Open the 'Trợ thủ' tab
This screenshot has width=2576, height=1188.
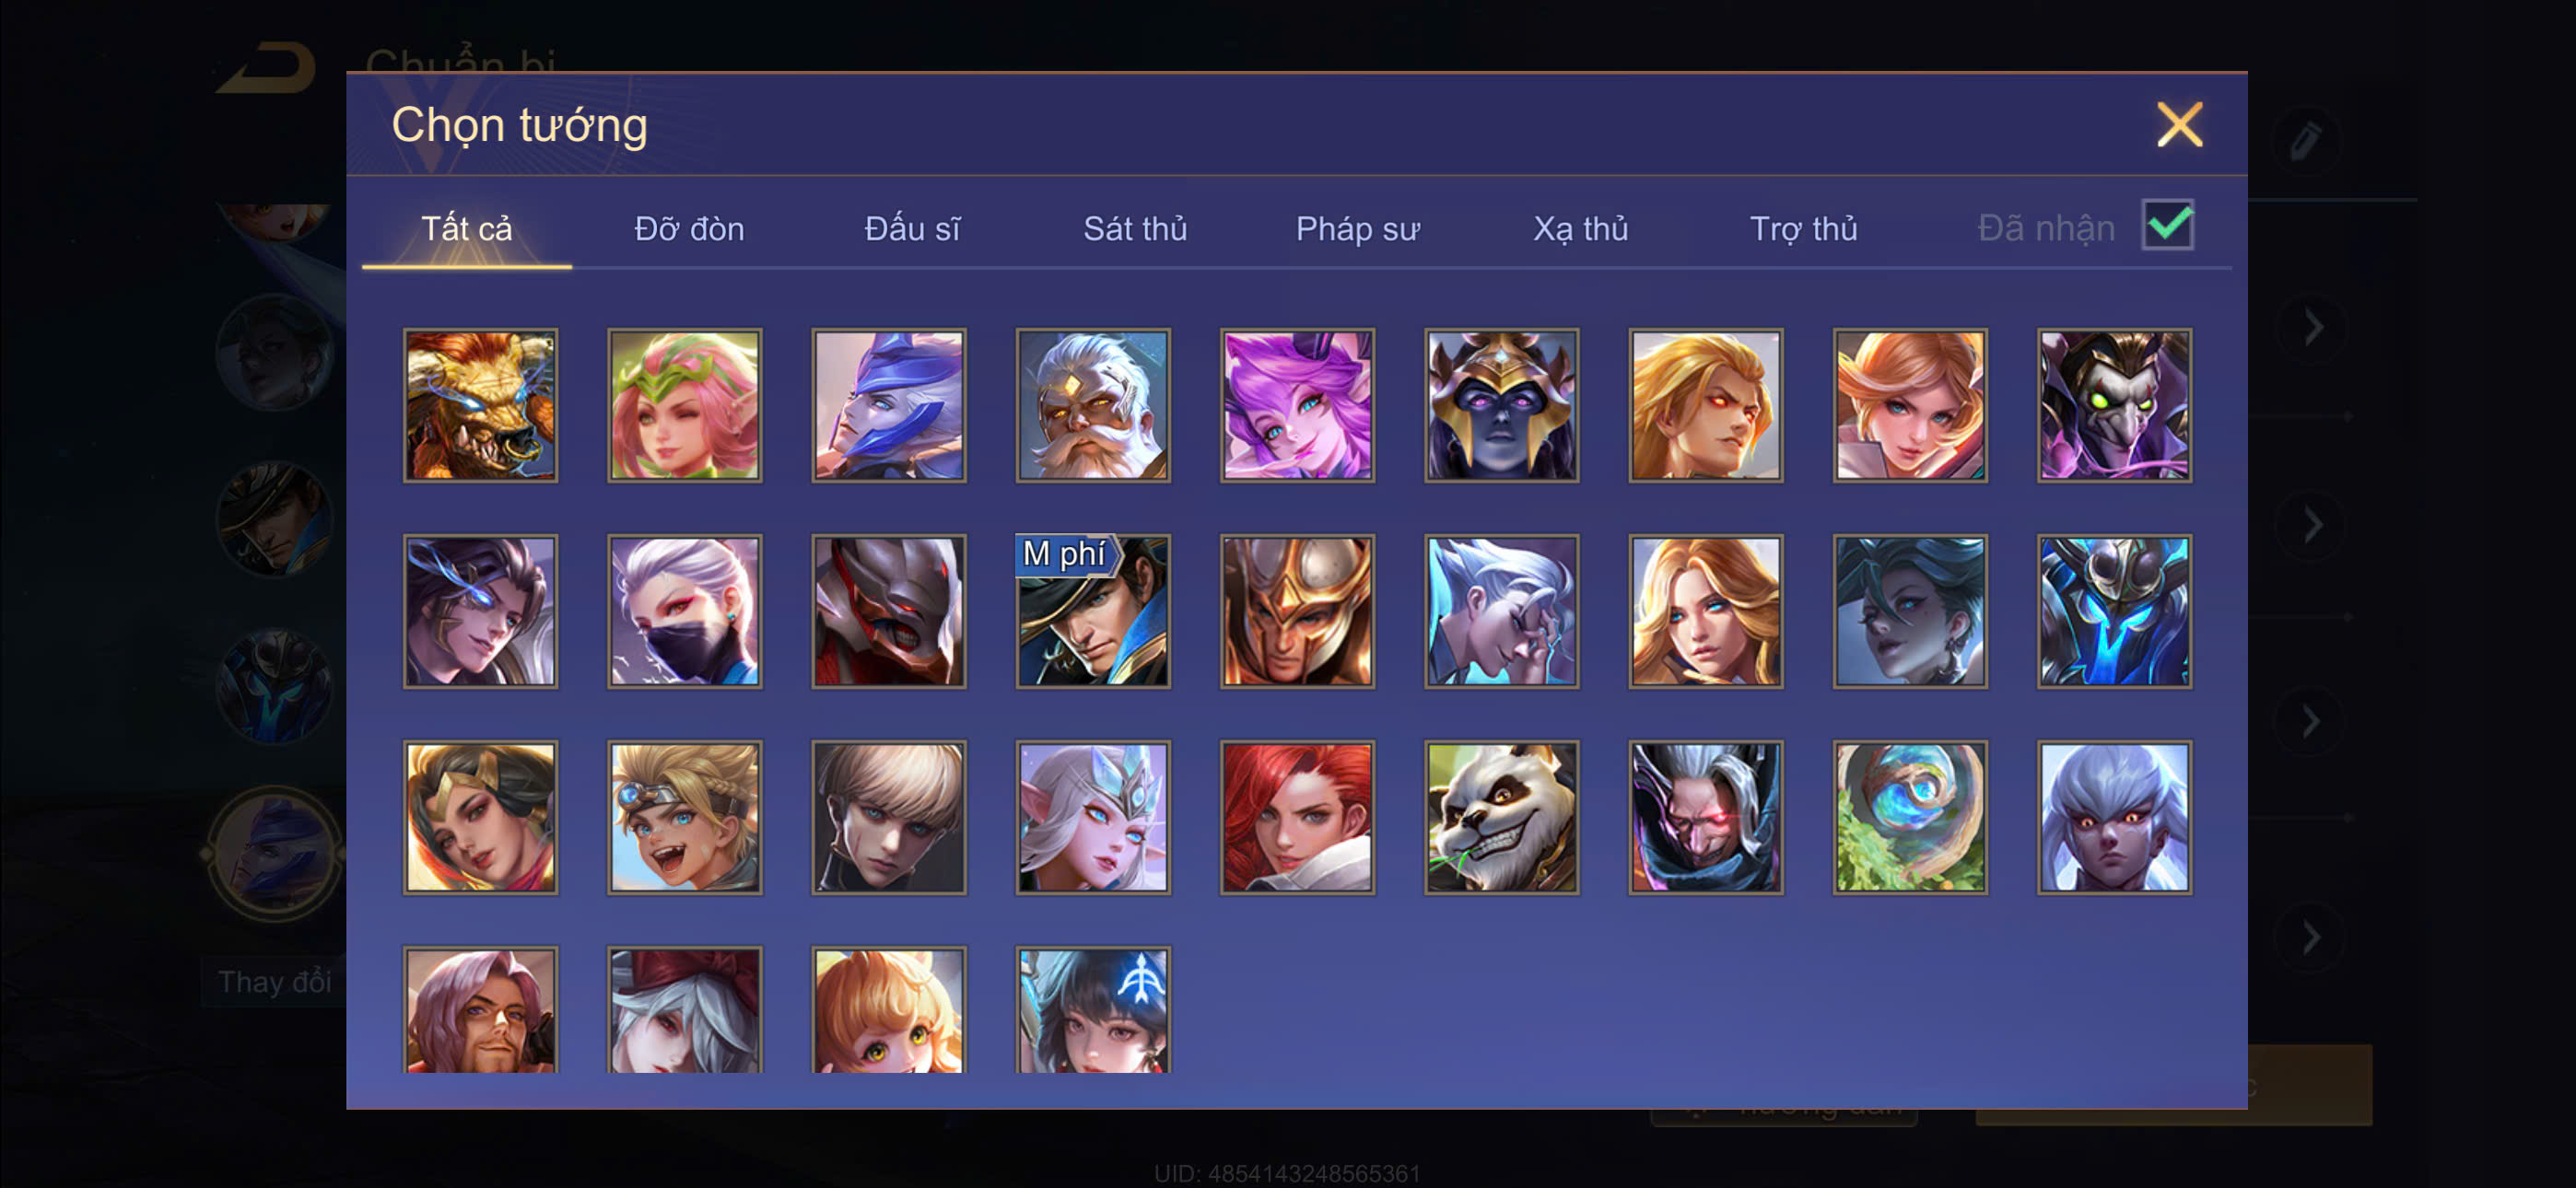(x=1803, y=229)
